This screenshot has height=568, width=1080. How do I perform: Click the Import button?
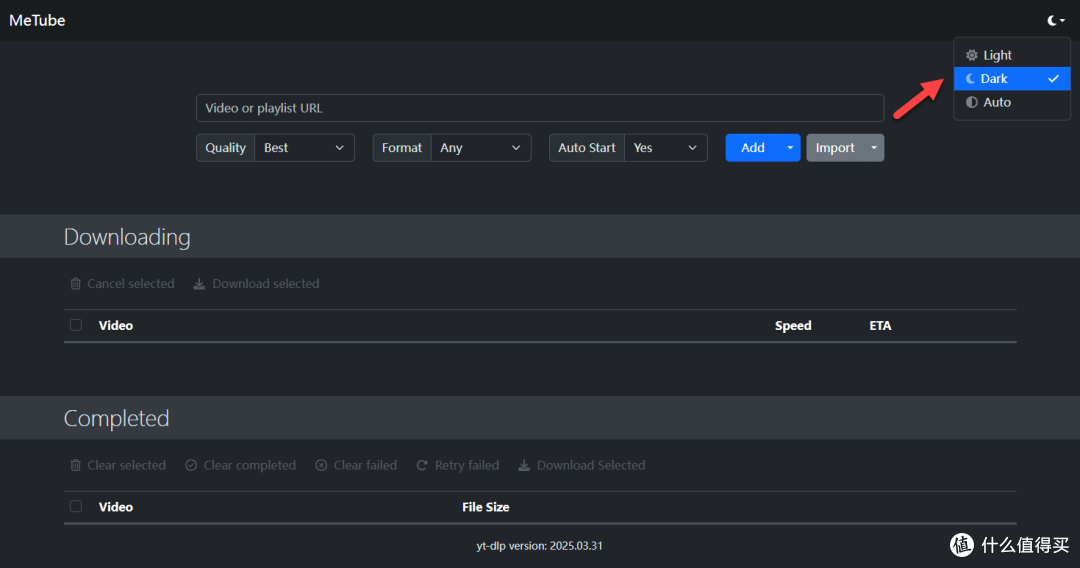coord(835,148)
